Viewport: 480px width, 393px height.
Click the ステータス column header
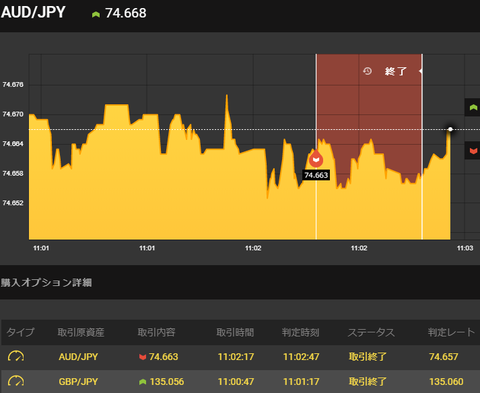point(371,332)
